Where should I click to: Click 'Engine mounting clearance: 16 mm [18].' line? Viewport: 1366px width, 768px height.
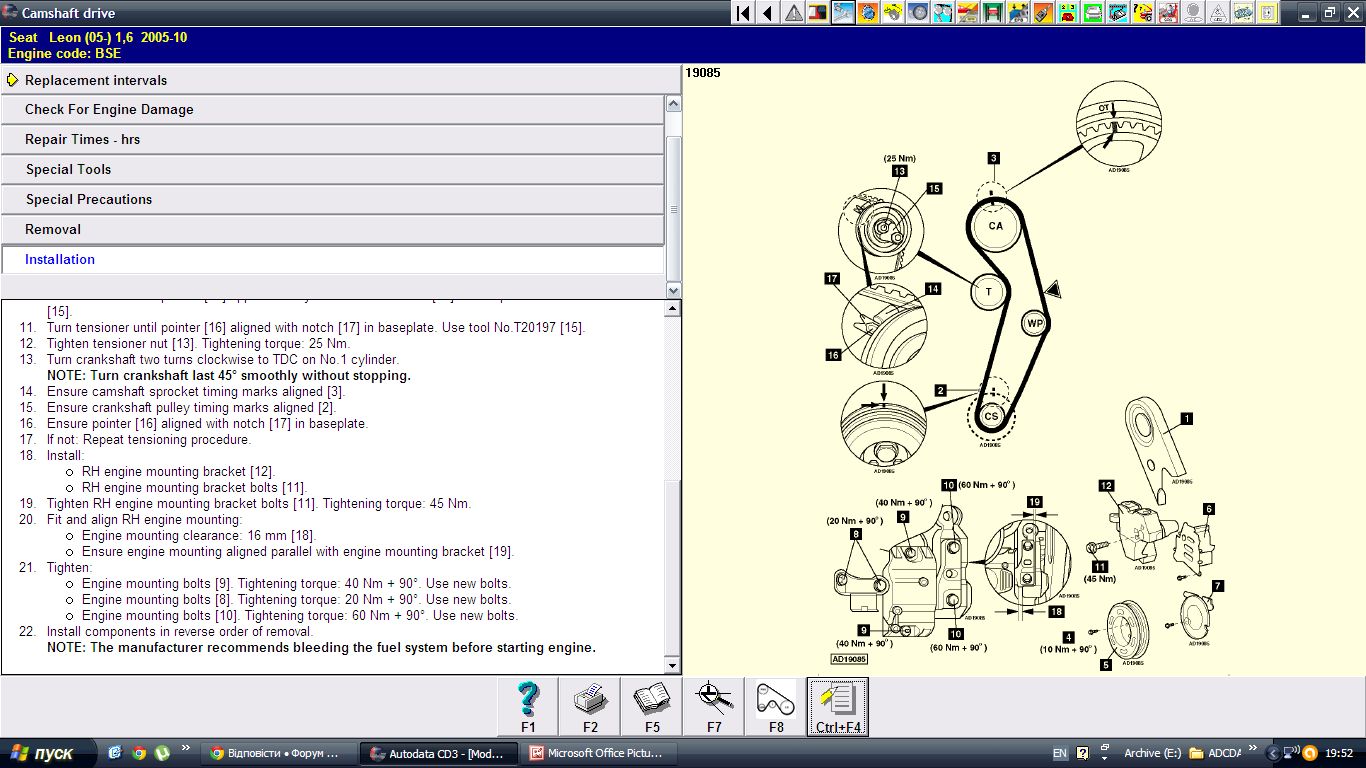pyautogui.click(x=199, y=536)
